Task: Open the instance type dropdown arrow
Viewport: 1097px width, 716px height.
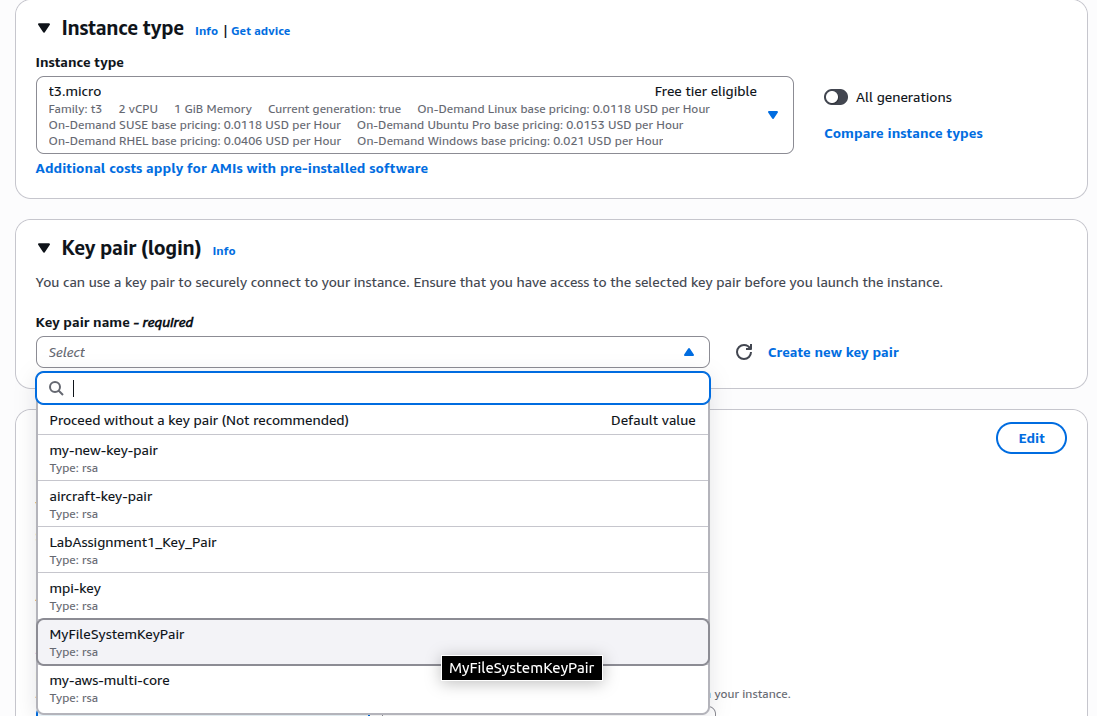Action: pyautogui.click(x=772, y=115)
